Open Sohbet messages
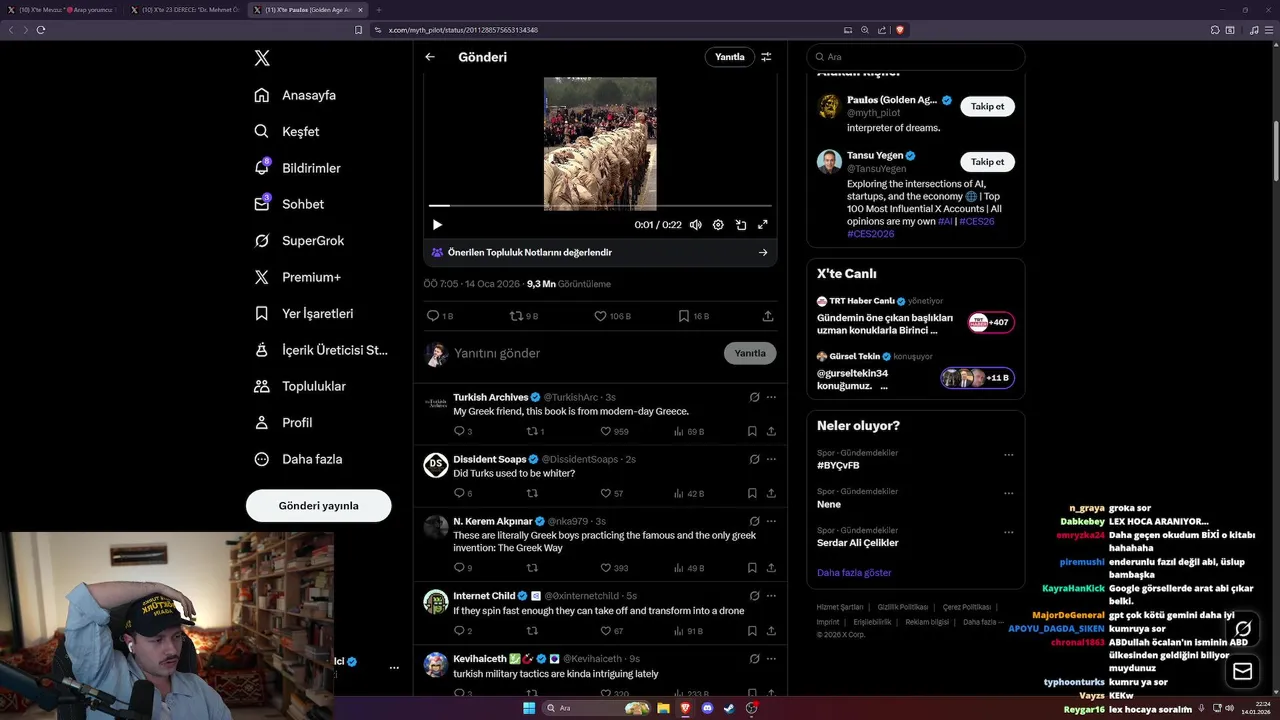The image size is (1280, 720). tap(290, 204)
